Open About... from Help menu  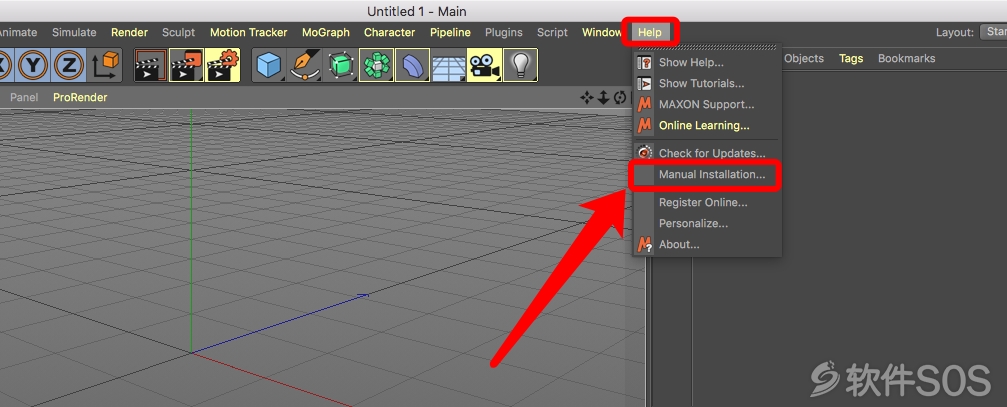point(707,245)
